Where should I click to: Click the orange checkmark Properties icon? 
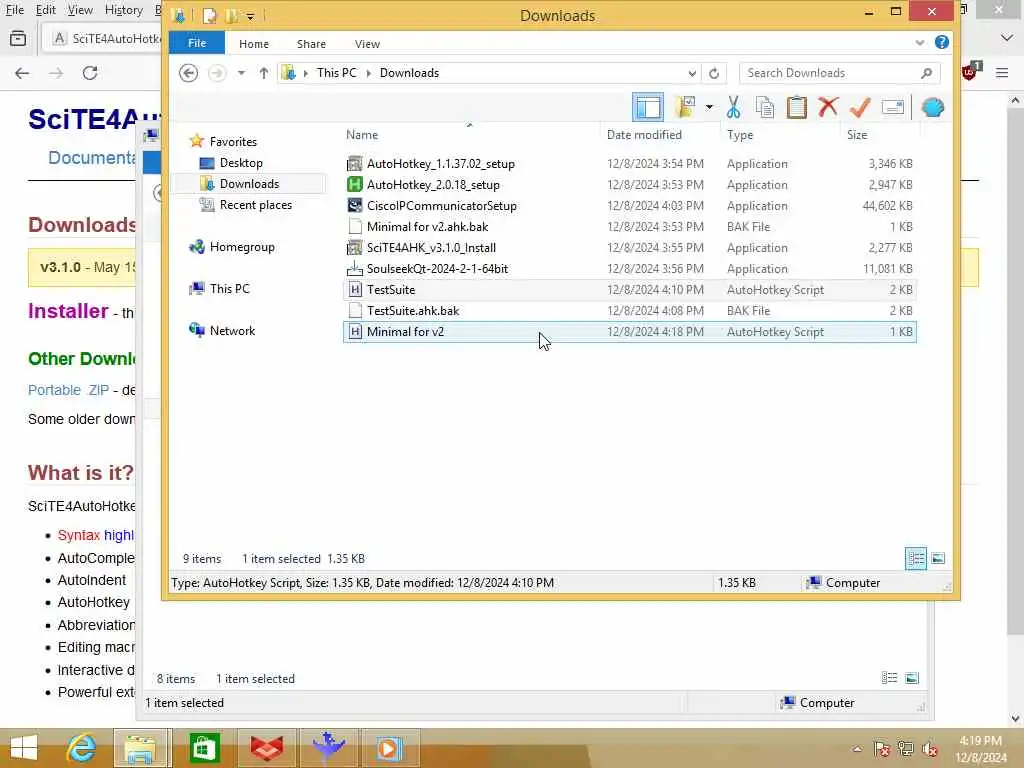[x=860, y=107]
